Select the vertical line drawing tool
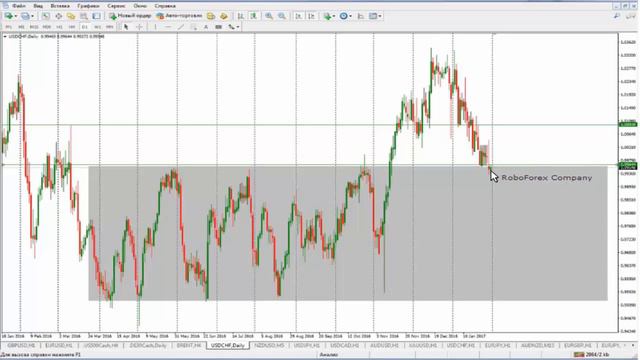 (155, 27)
